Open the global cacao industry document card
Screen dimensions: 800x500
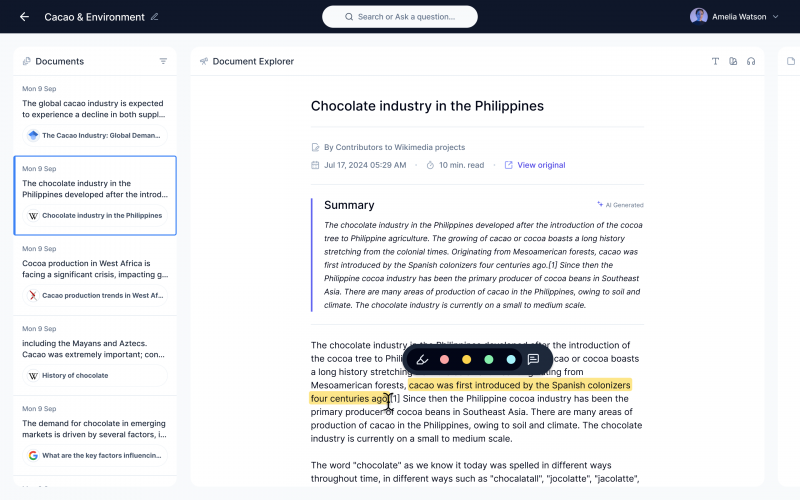95,116
